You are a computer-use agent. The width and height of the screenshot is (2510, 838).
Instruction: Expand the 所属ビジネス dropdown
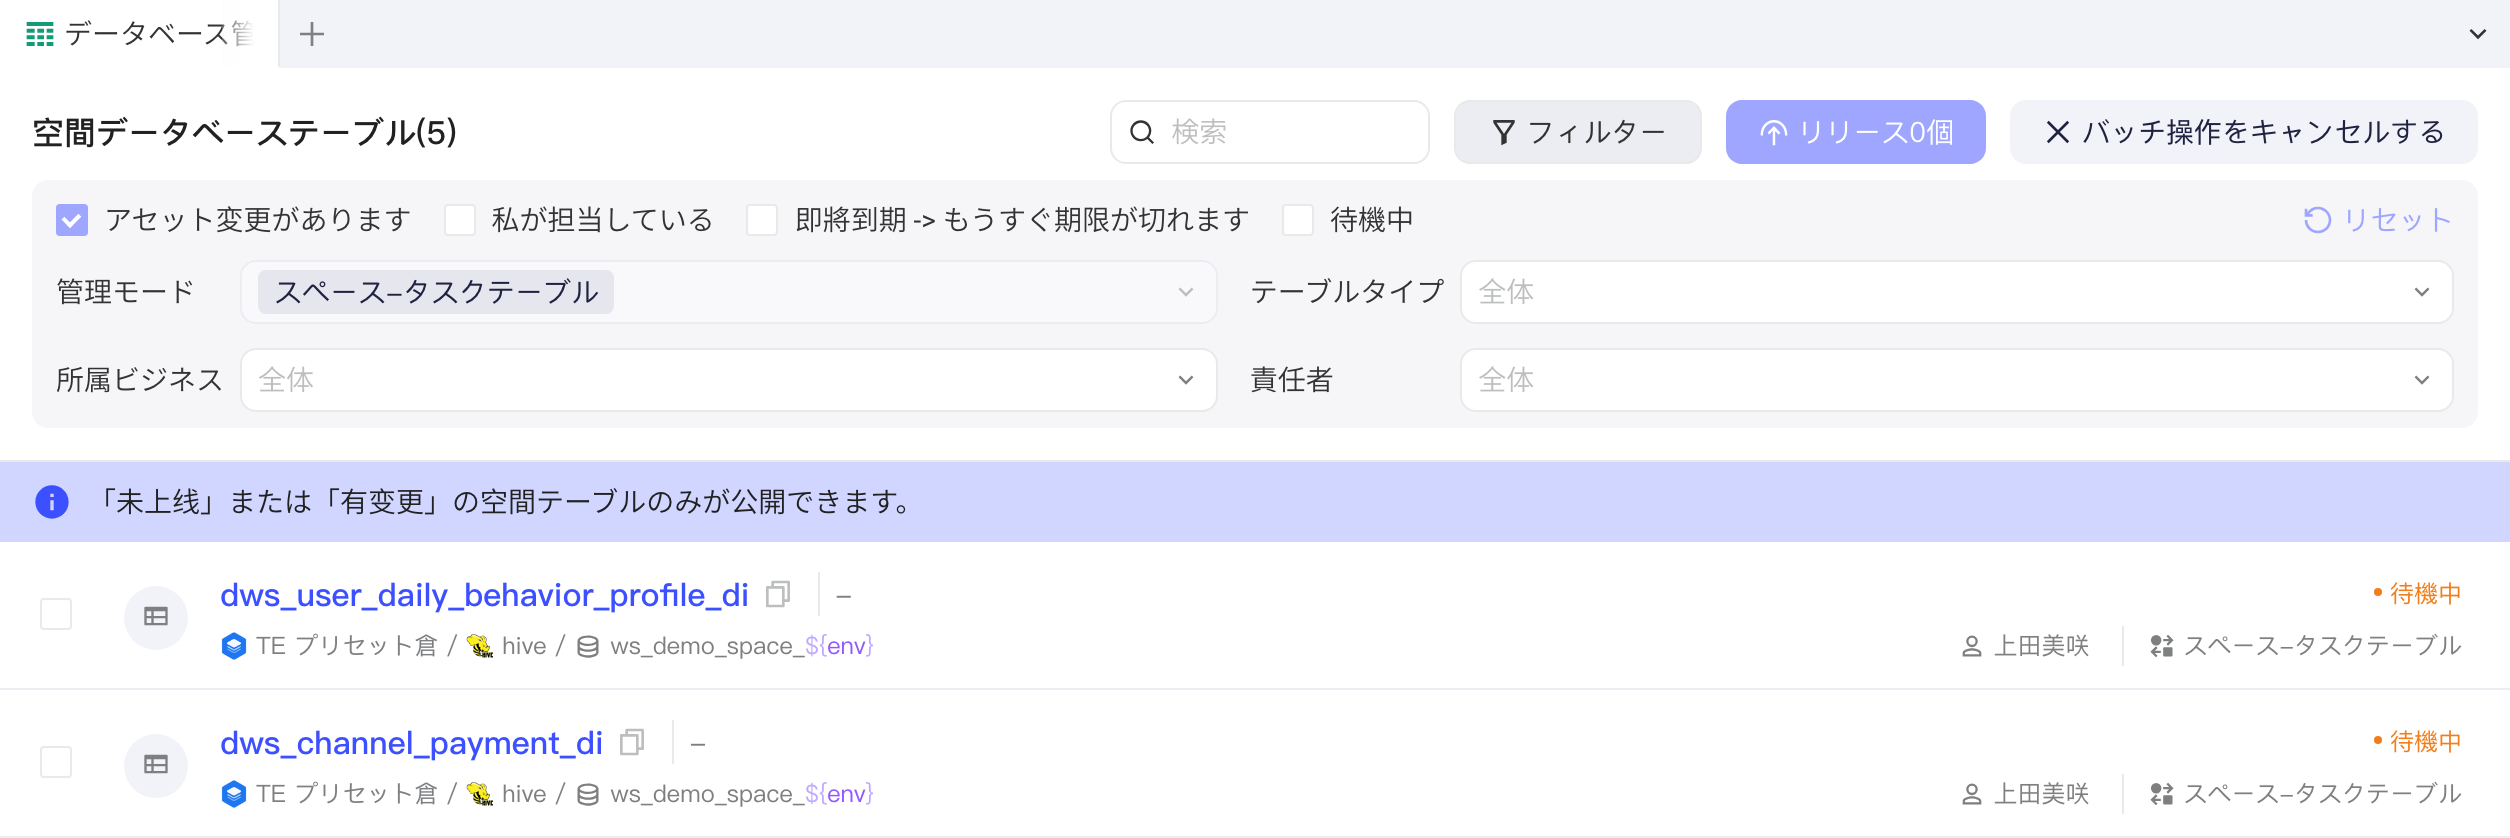[728, 380]
